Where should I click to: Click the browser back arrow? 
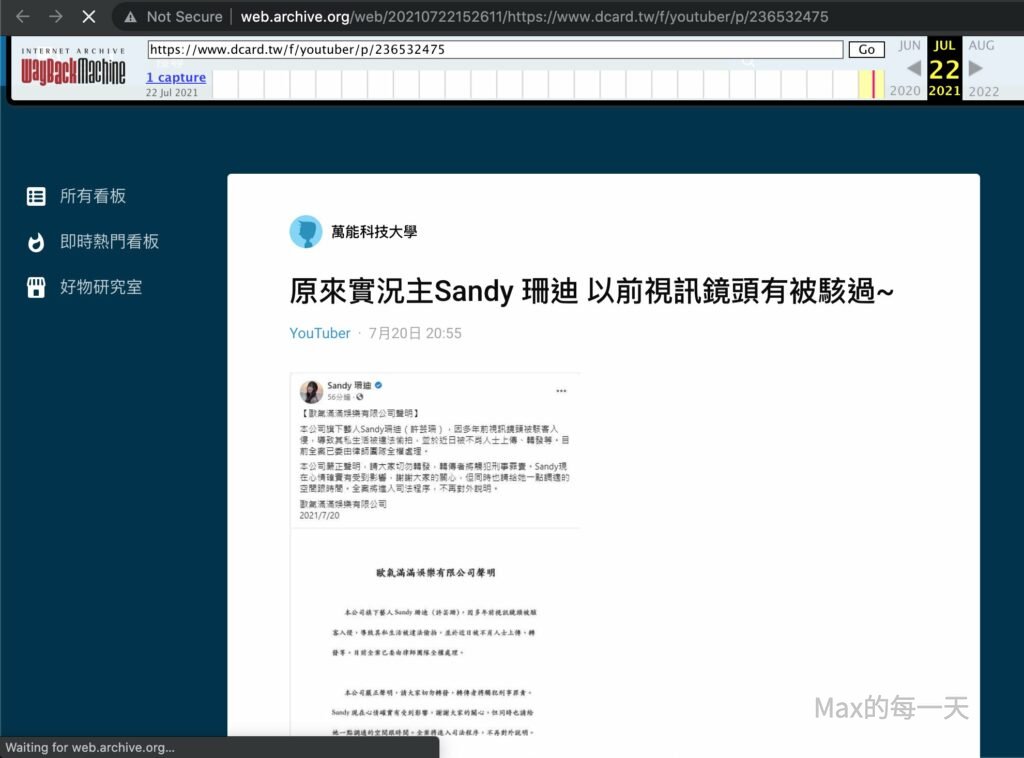(22, 17)
